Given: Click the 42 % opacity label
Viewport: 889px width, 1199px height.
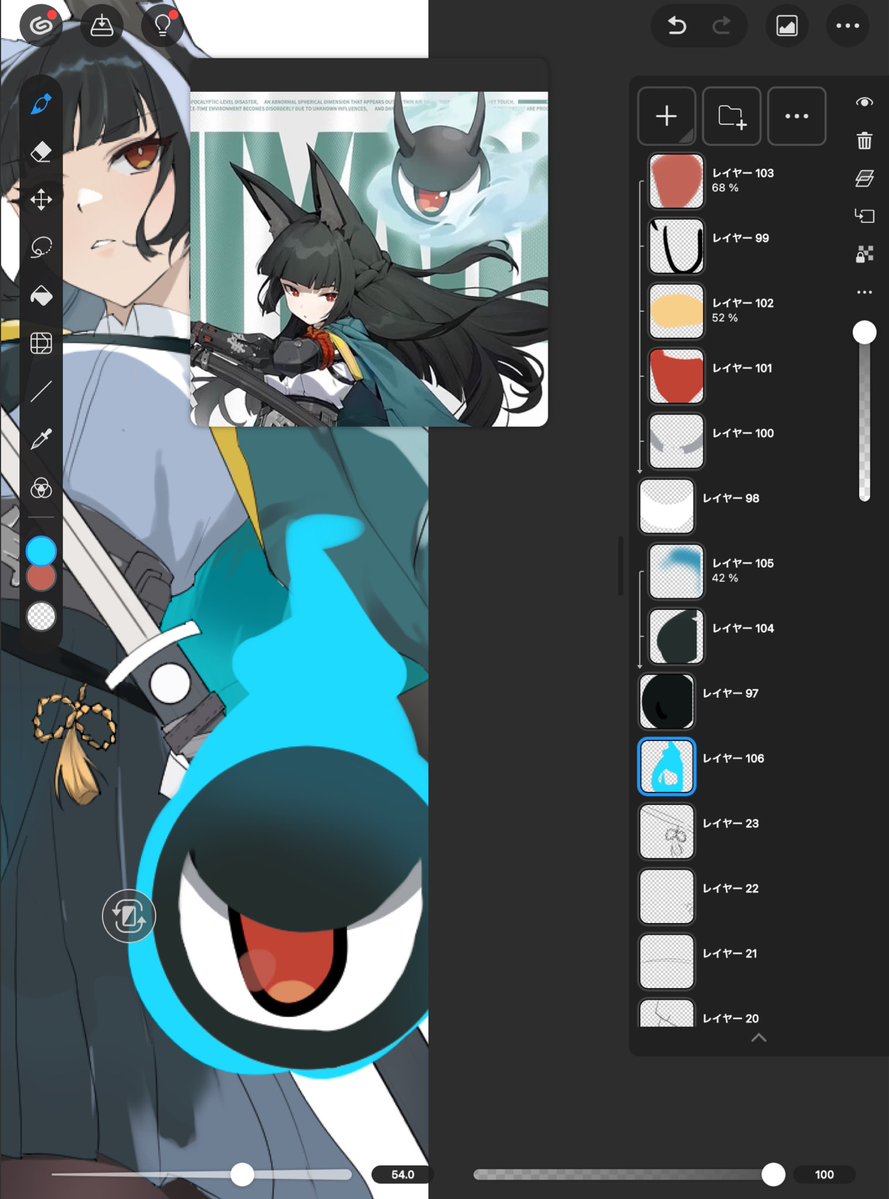Looking at the screenshot, I should click(725, 577).
